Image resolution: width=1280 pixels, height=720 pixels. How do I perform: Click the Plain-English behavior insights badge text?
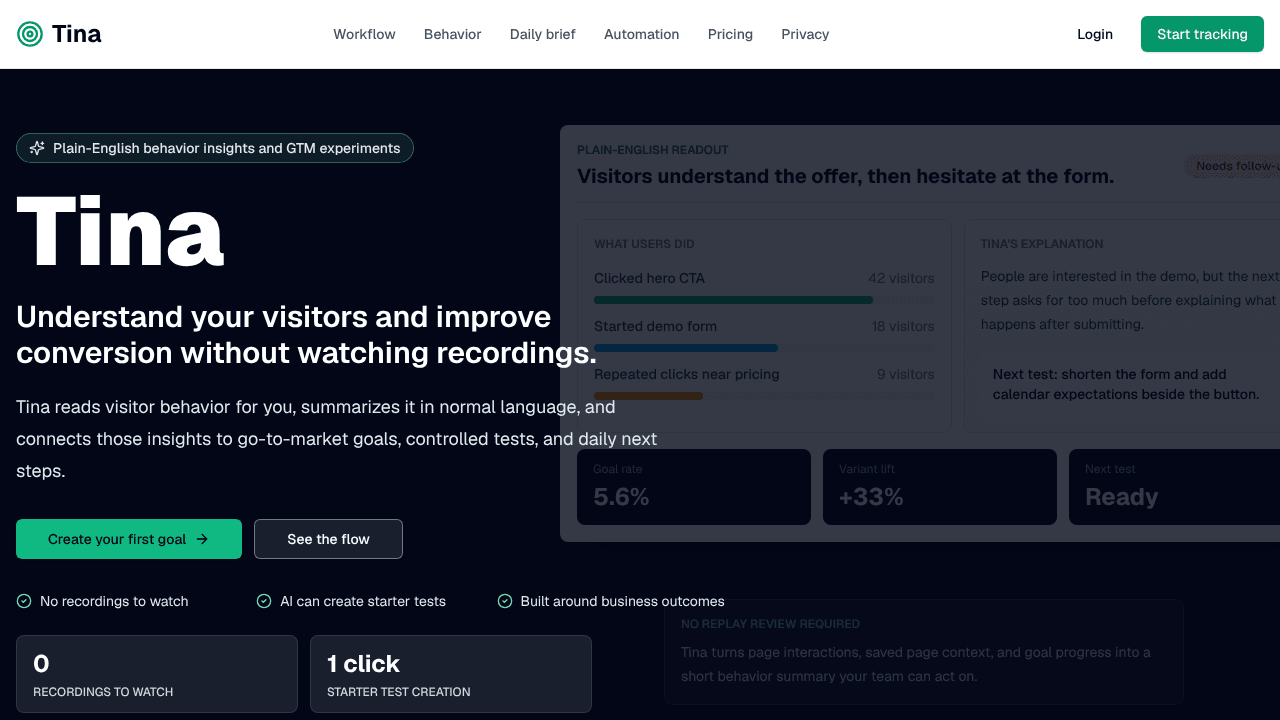pos(226,148)
